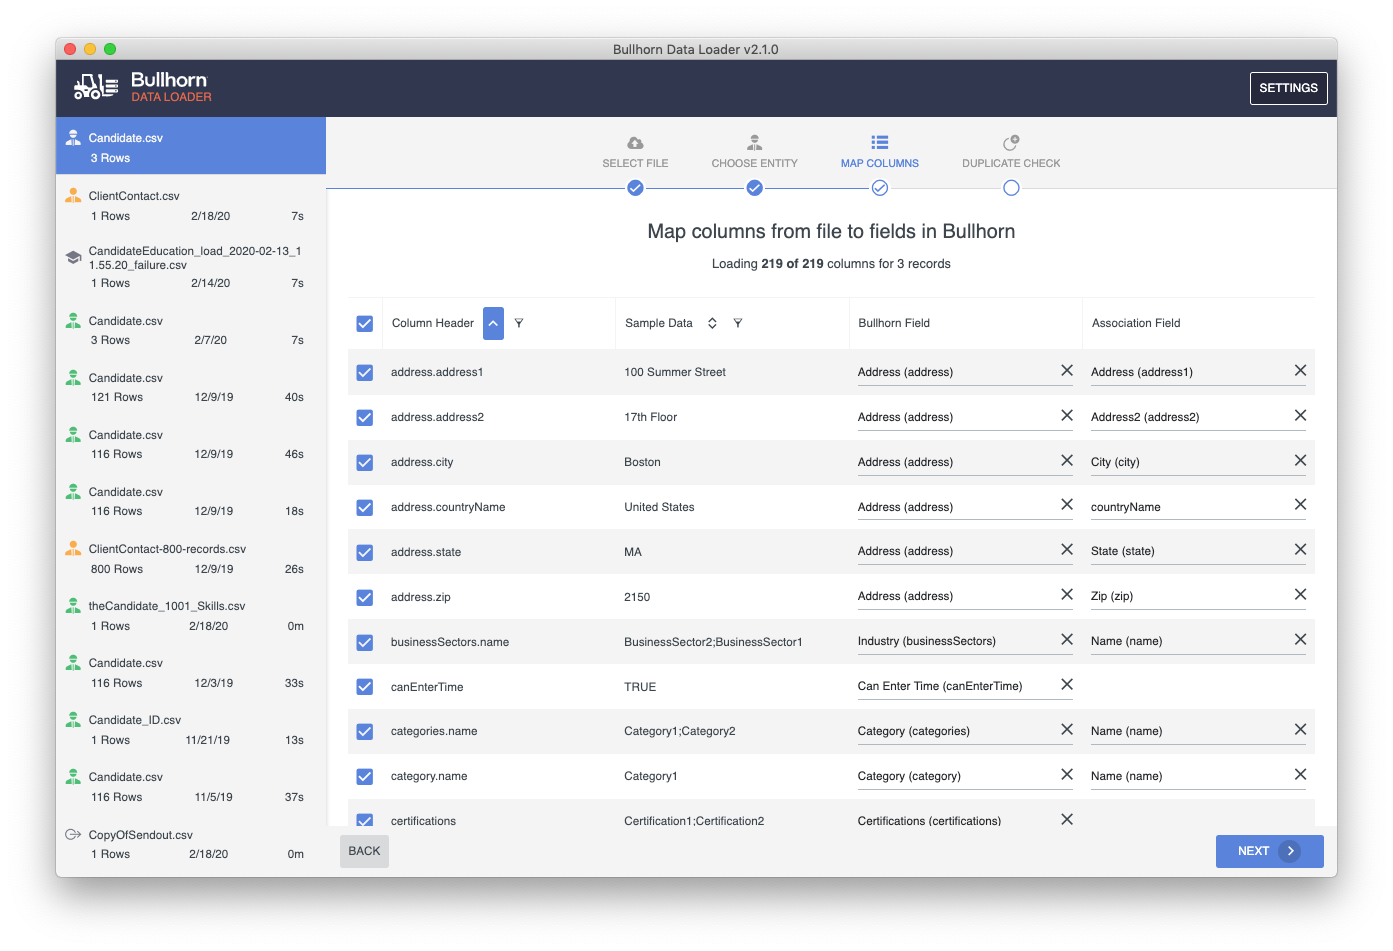Select the MAP COLUMNS step label

point(880,163)
